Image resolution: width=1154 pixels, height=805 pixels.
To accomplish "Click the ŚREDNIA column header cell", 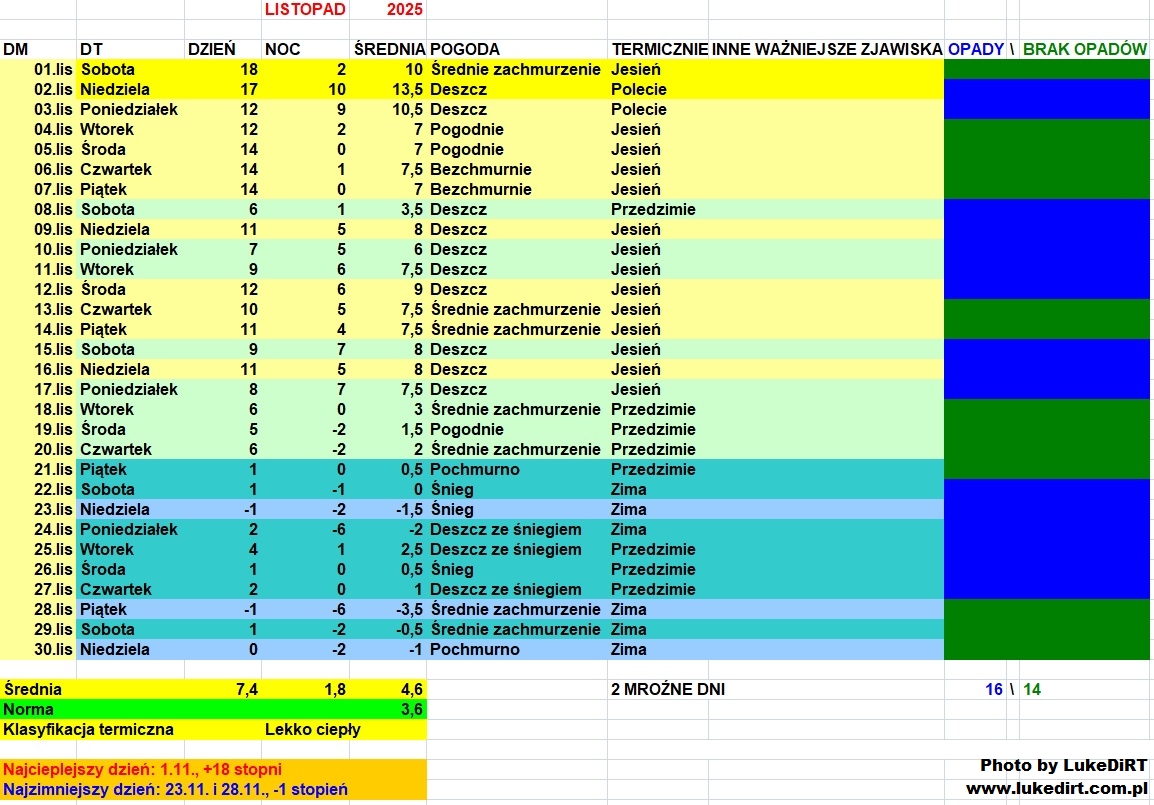I will pyautogui.click(x=388, y=49).
